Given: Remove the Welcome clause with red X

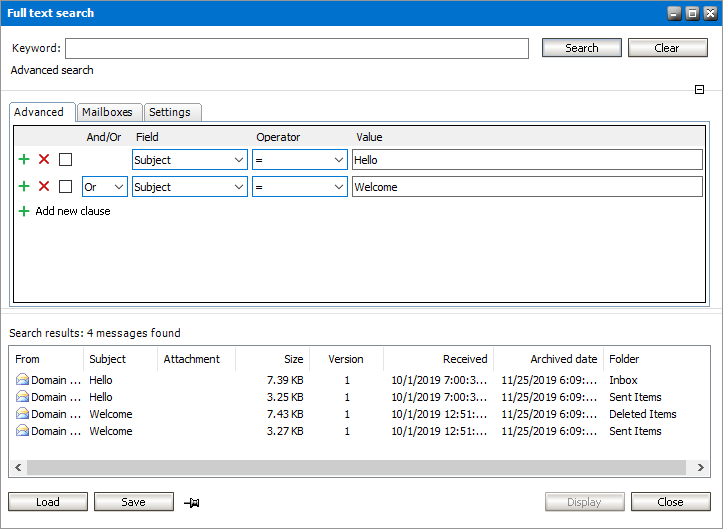Looking at the screenshot, I should (44, 186).
